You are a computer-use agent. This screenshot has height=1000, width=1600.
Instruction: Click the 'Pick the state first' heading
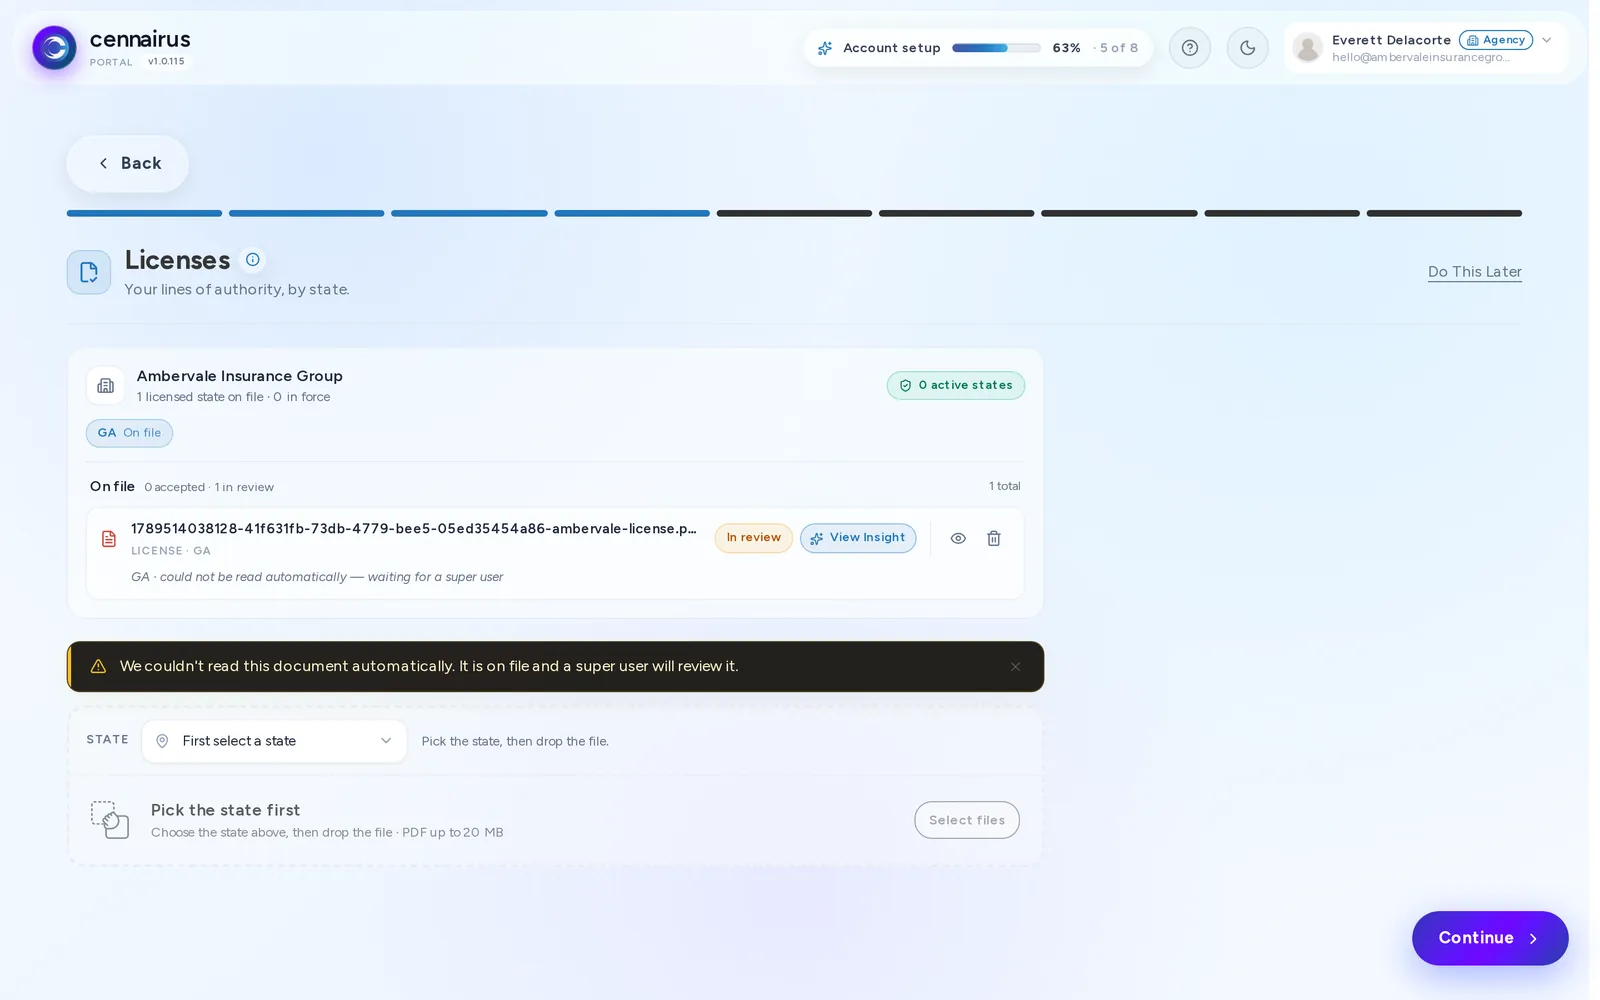click(225, 810)
